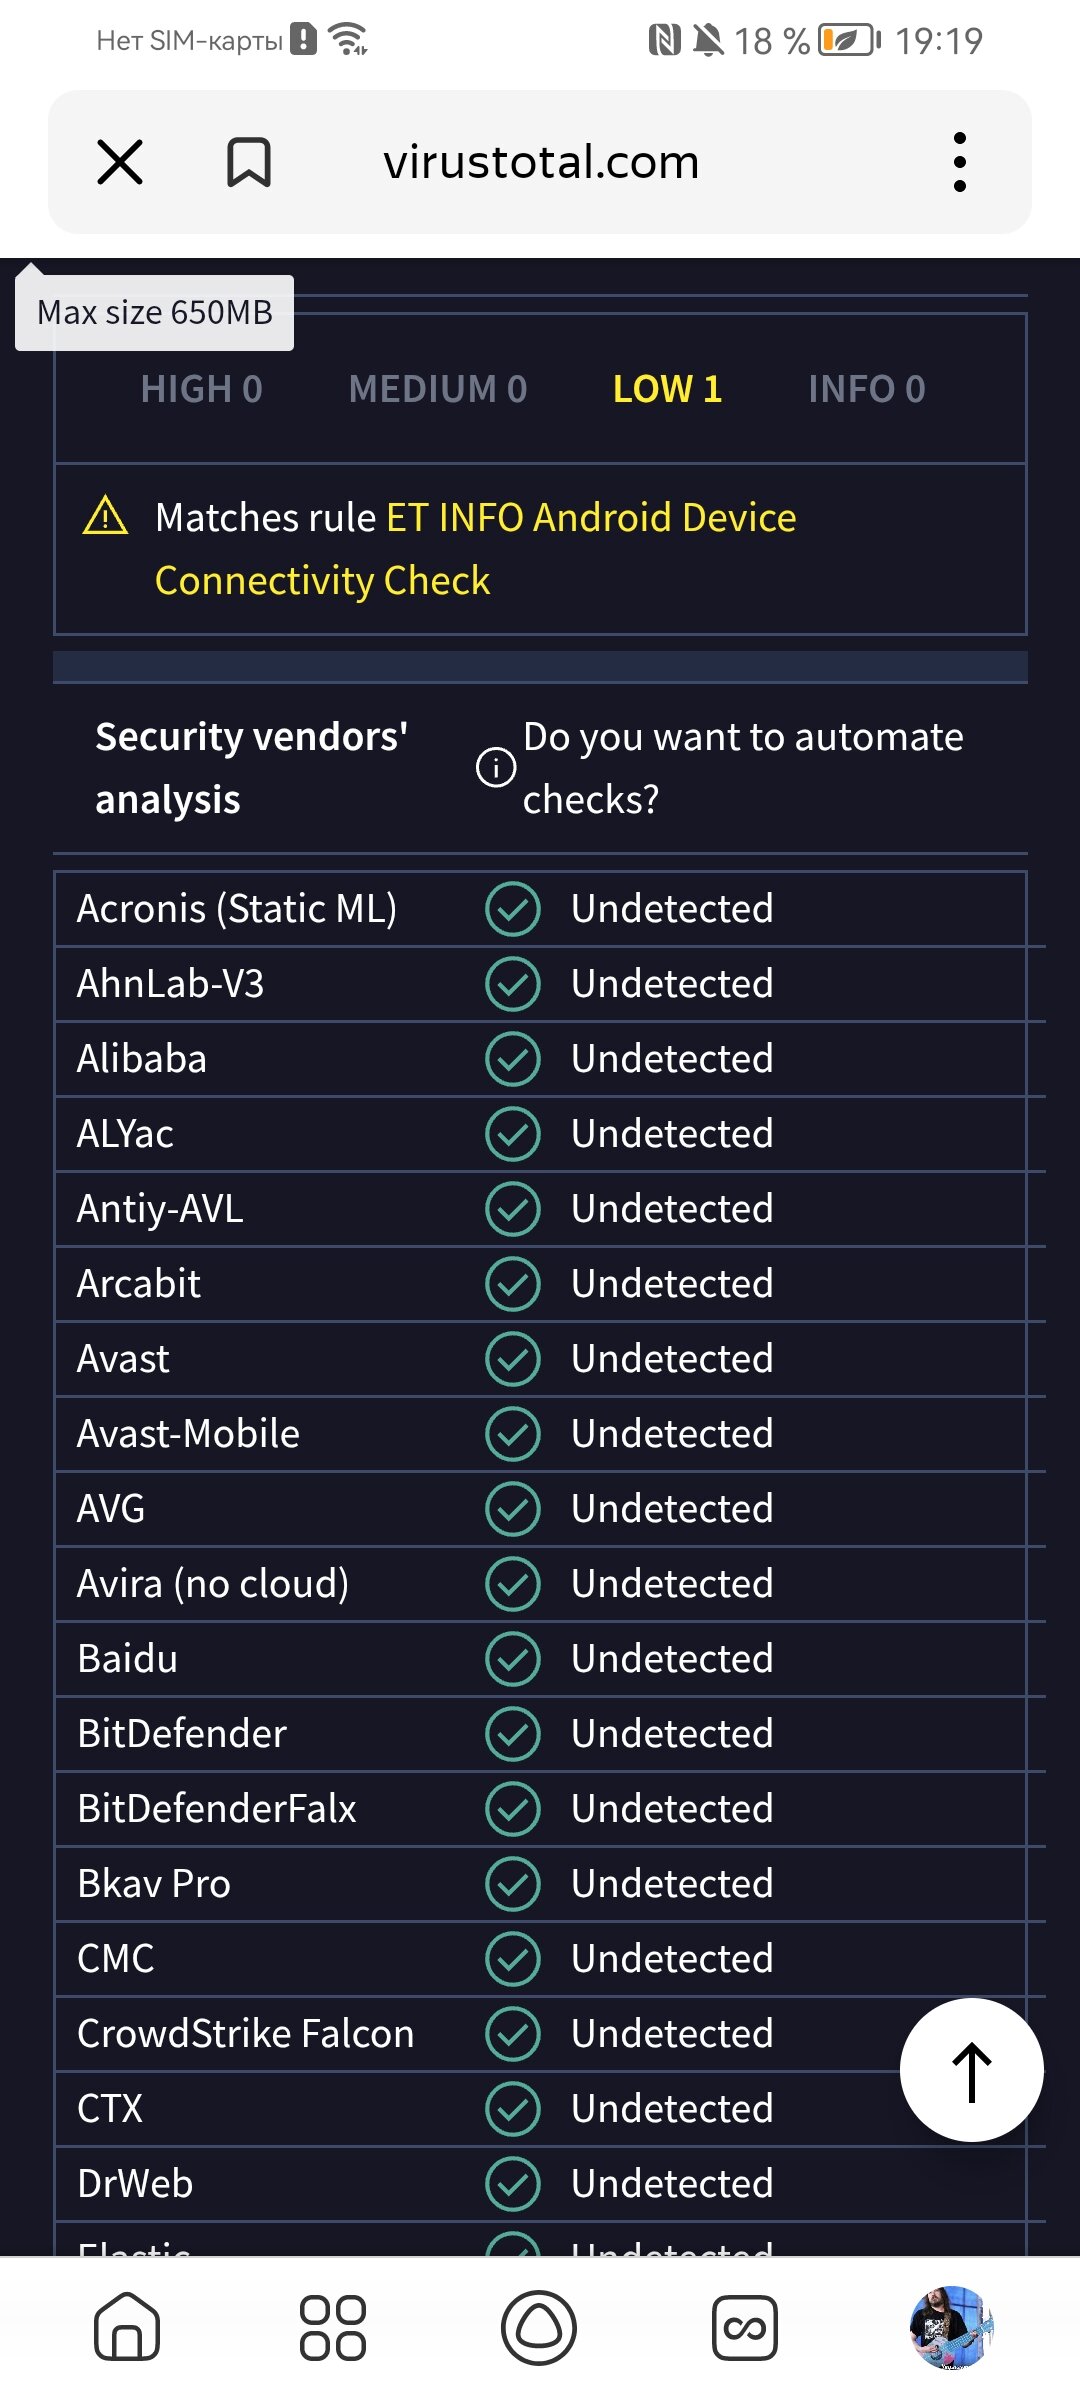Select the MEDIUM 0 severity tab

(x=438, y=389)
